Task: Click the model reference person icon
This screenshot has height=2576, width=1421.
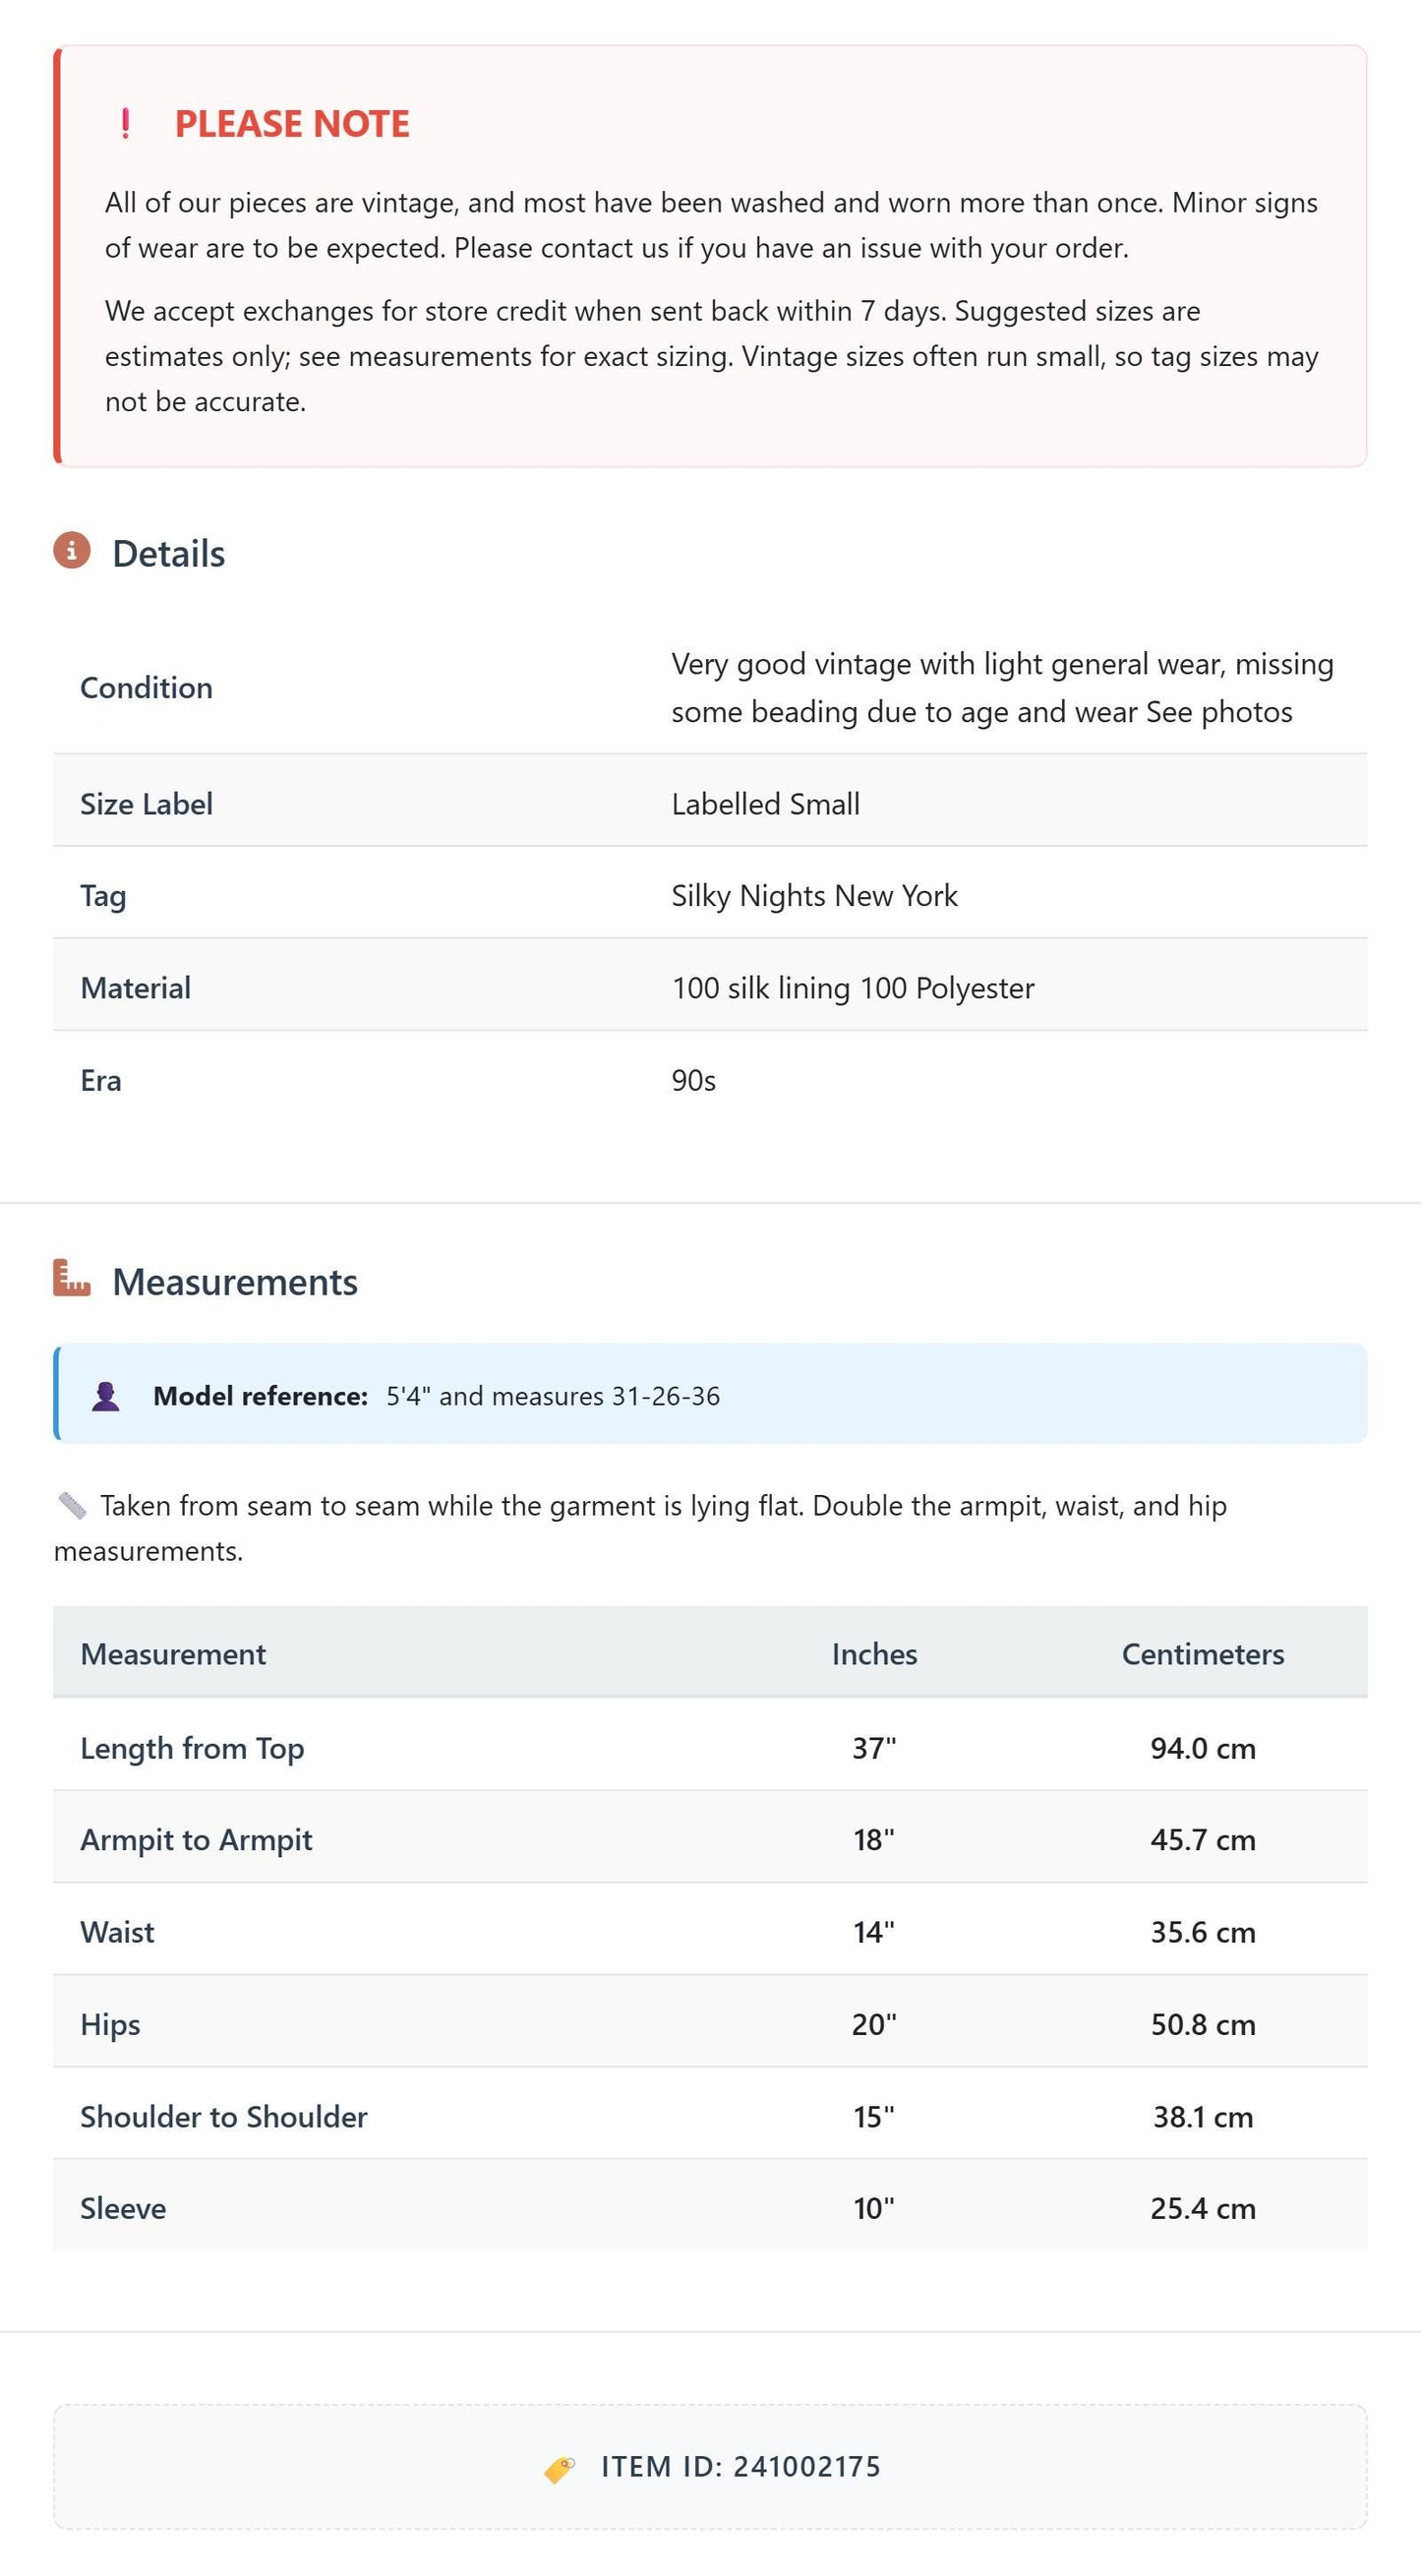Action: tap(106, 1396)
